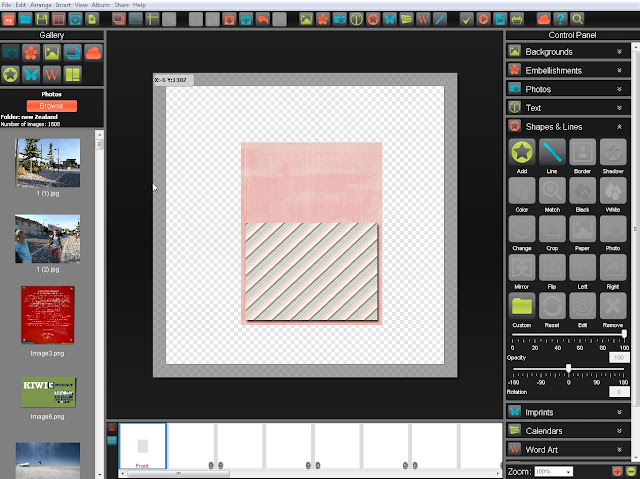Click the red zoom in plus button
The image size is (640, 479).
617,472
